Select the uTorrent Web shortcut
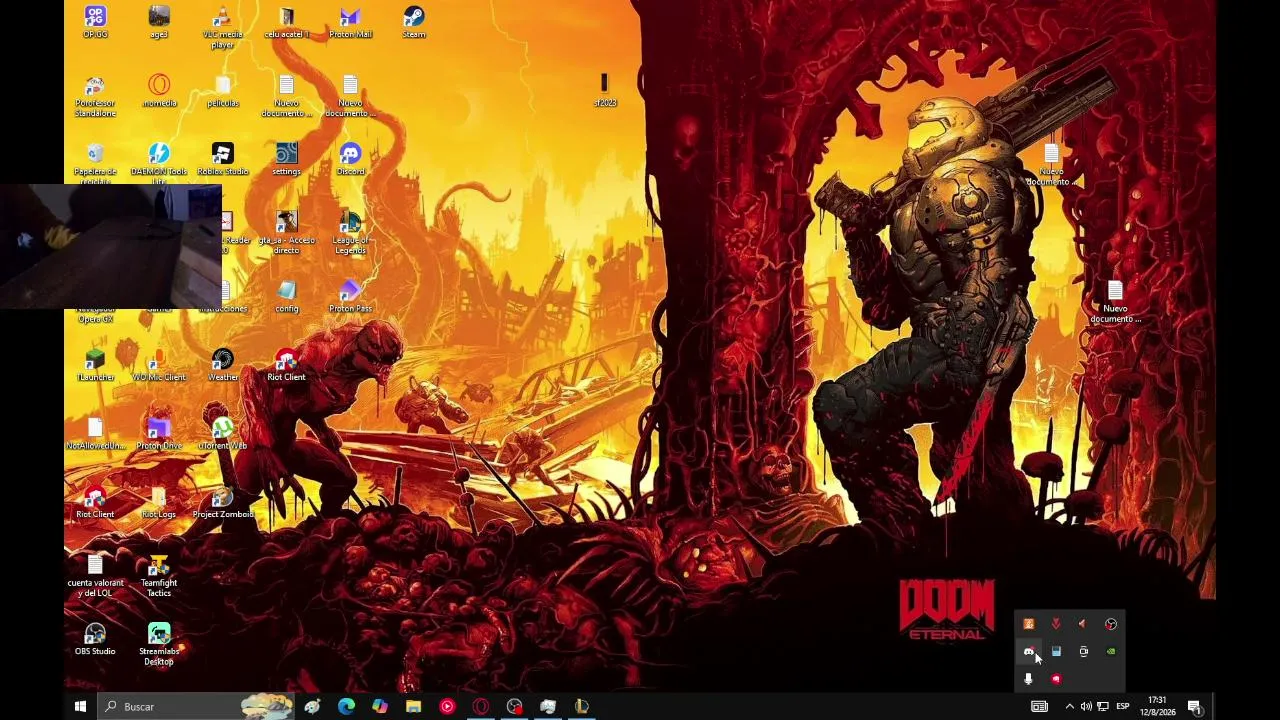 pos(223,433)
